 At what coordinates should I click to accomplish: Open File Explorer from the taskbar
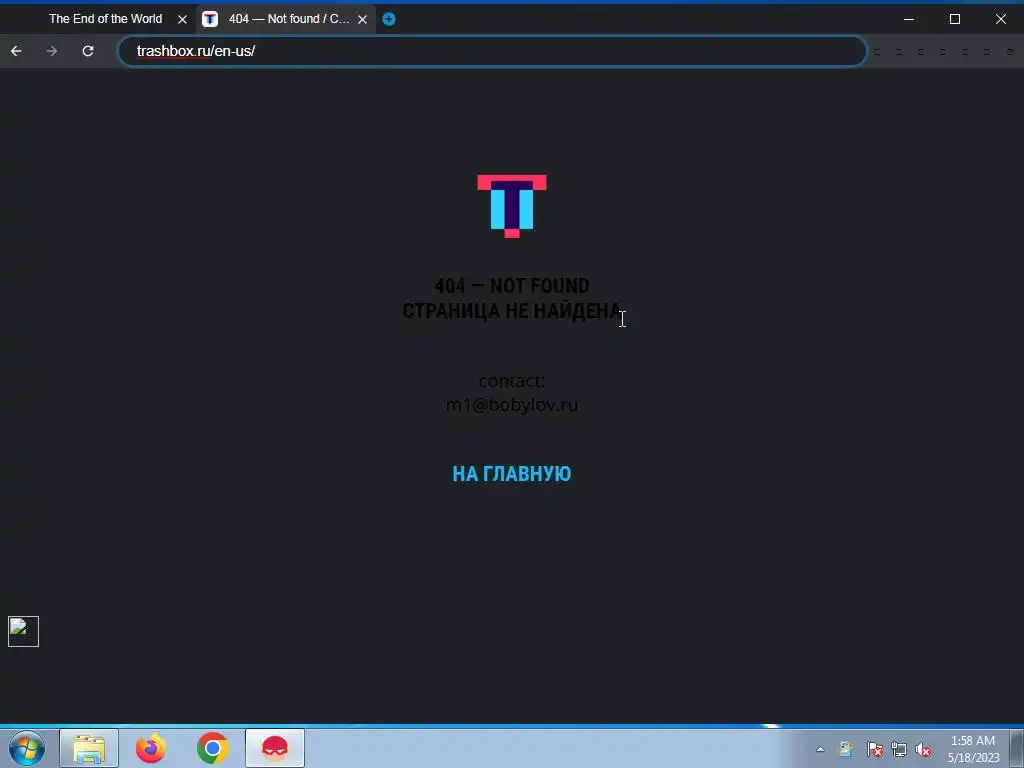coord(89,748)
